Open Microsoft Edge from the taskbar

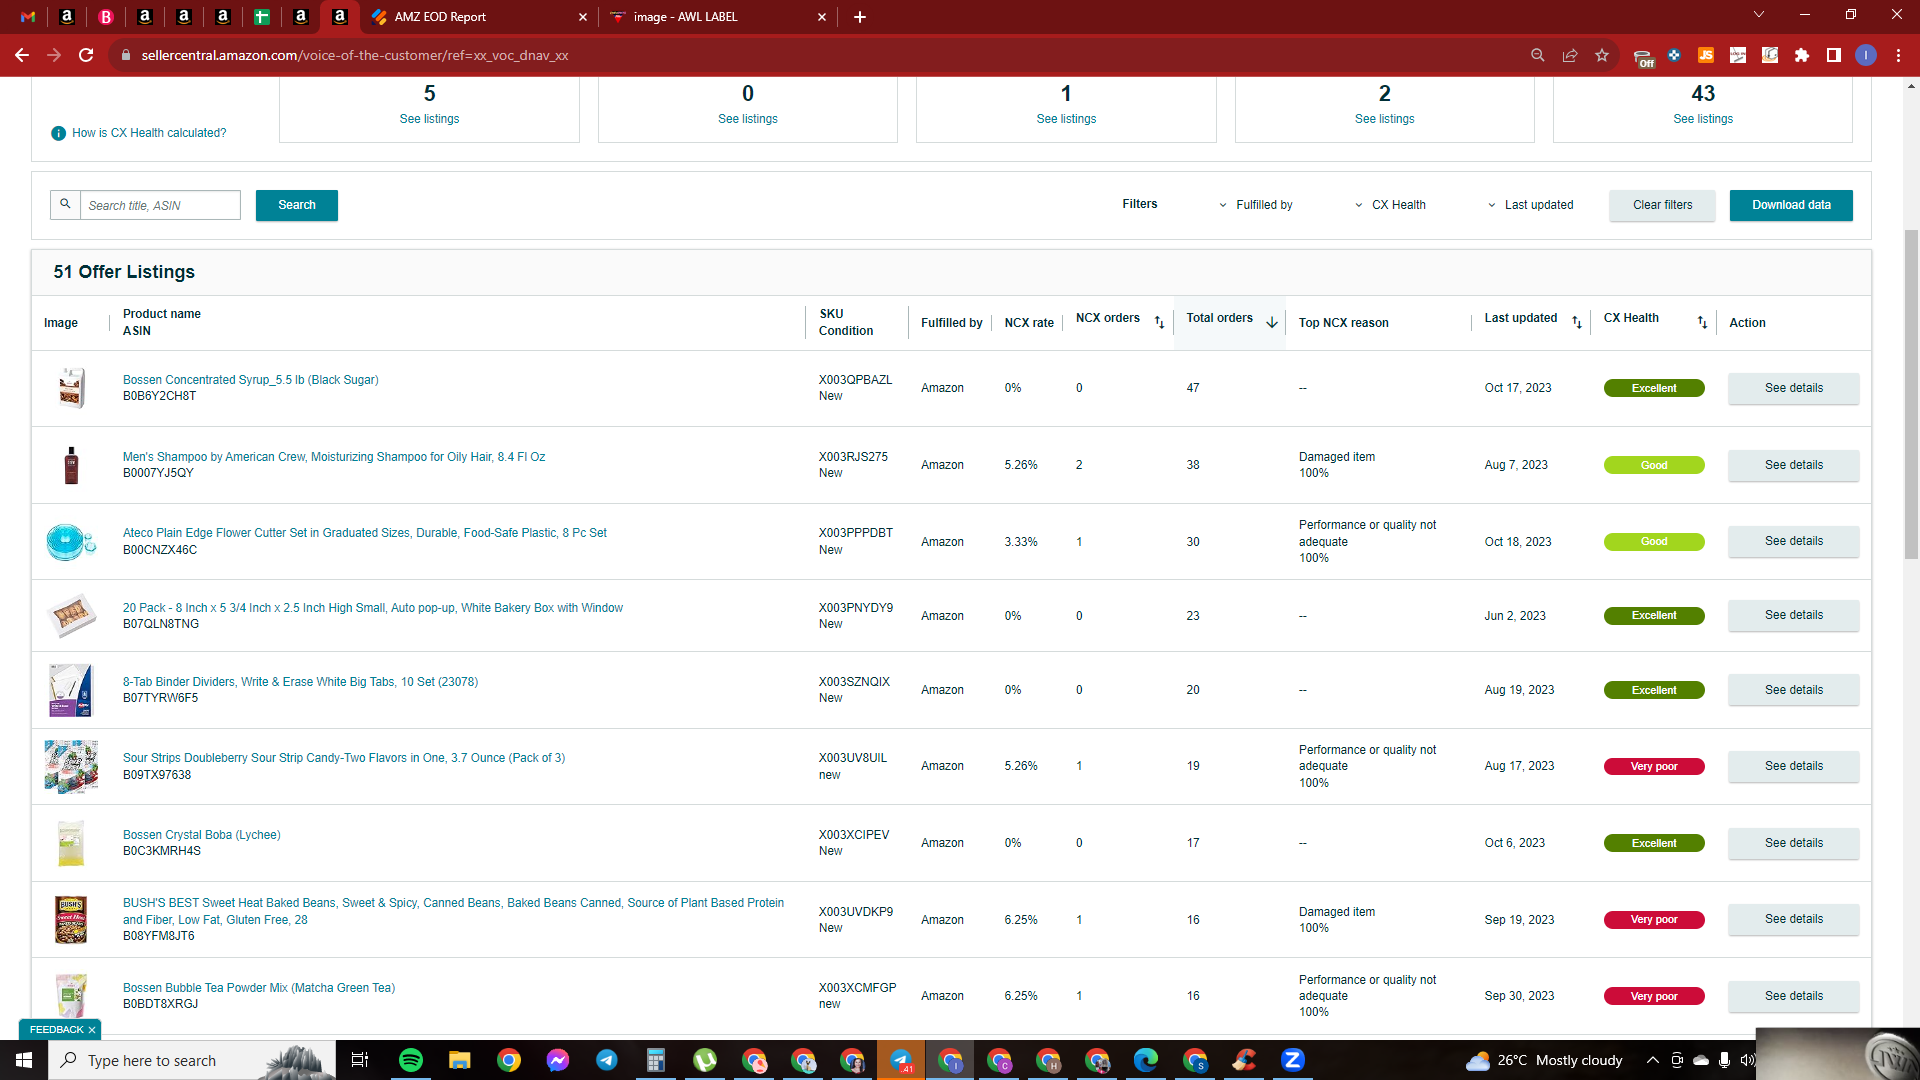[1146, 1060]
